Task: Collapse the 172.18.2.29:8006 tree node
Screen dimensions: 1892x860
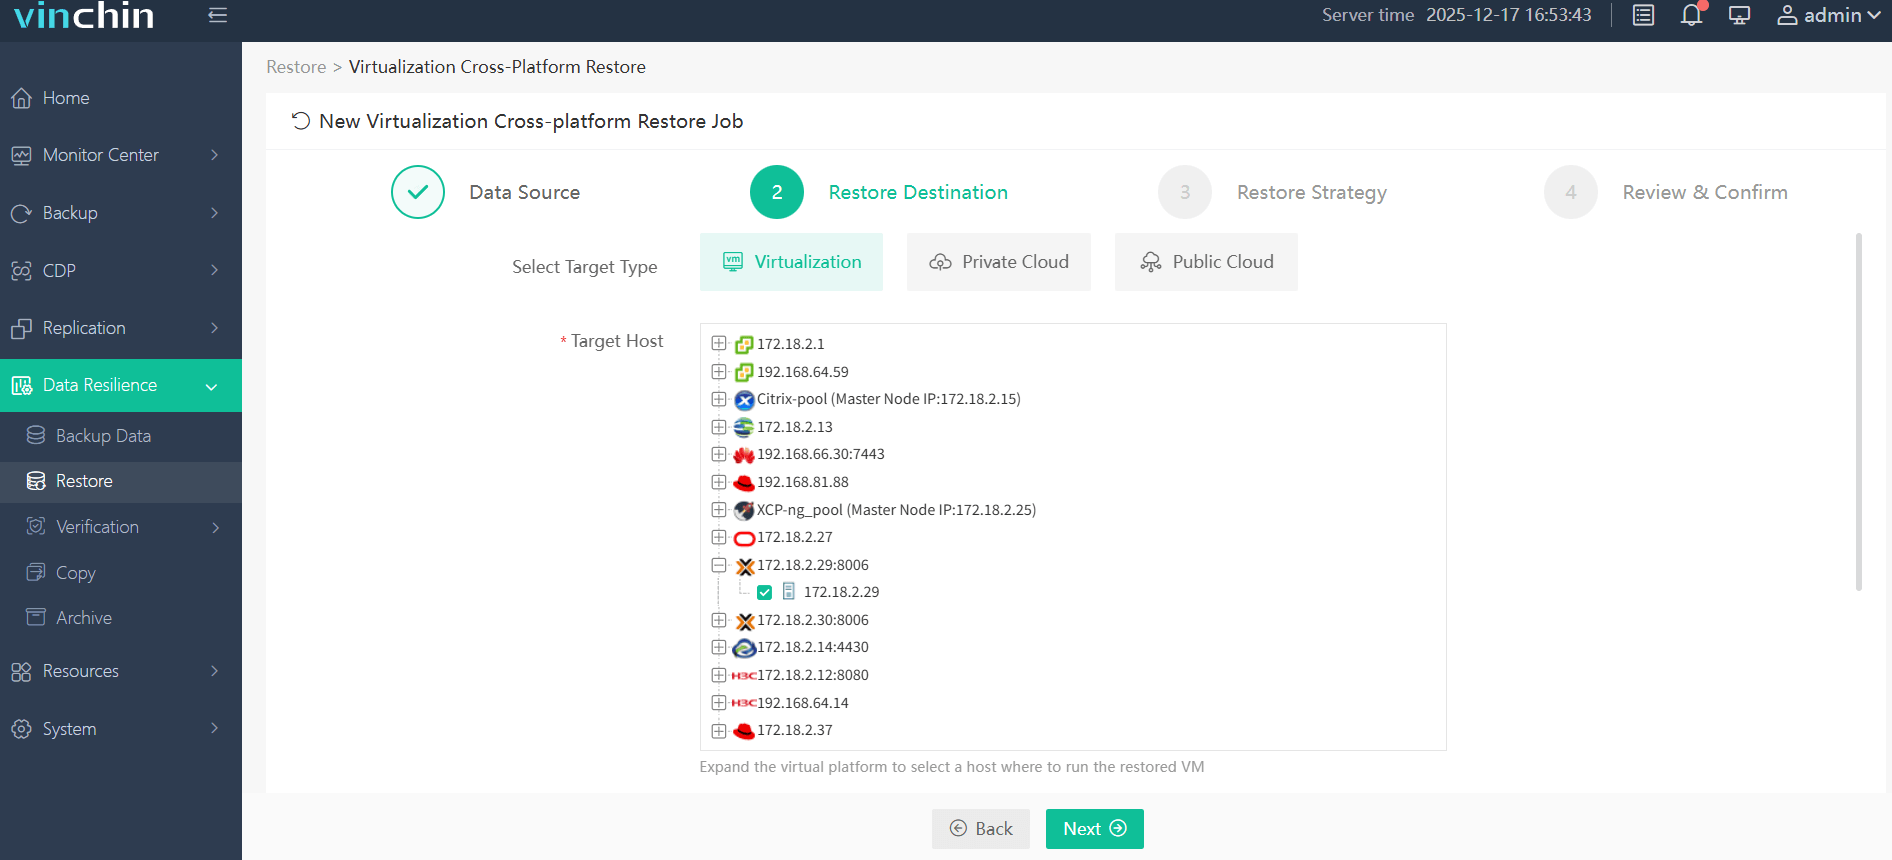Action: click(x=719, y=565)
